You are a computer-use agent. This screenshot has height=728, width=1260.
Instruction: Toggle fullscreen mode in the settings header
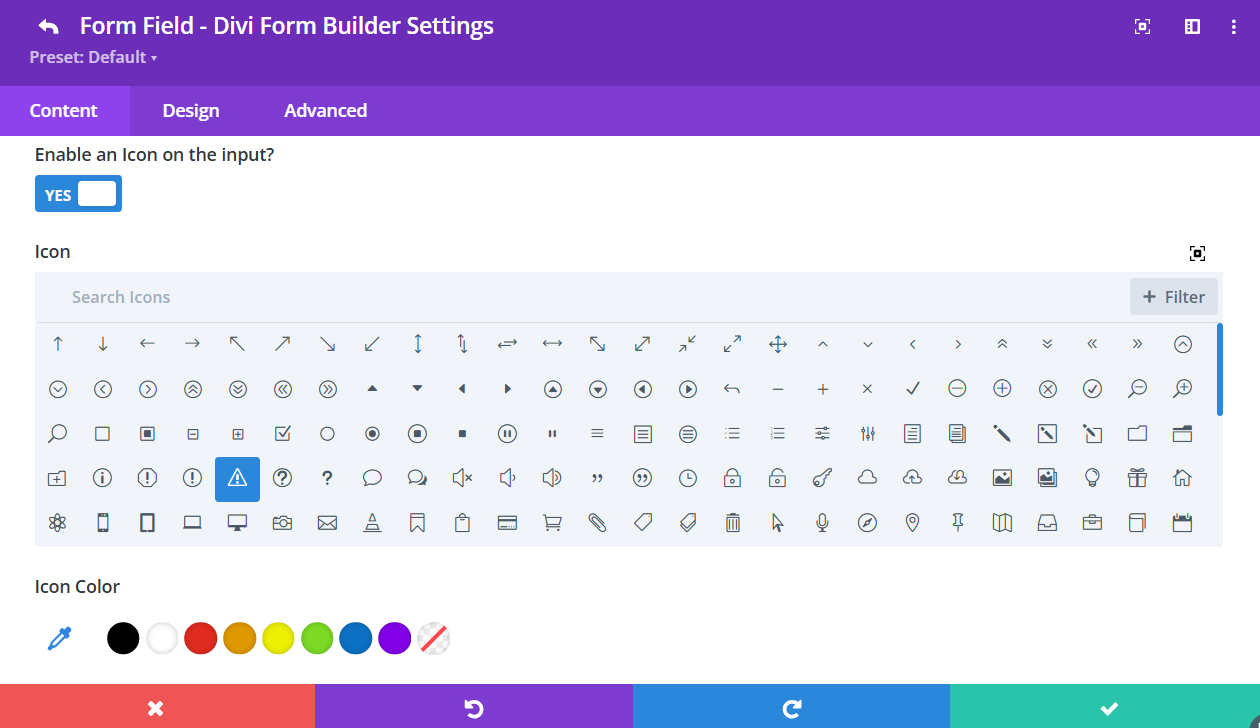1142,26
